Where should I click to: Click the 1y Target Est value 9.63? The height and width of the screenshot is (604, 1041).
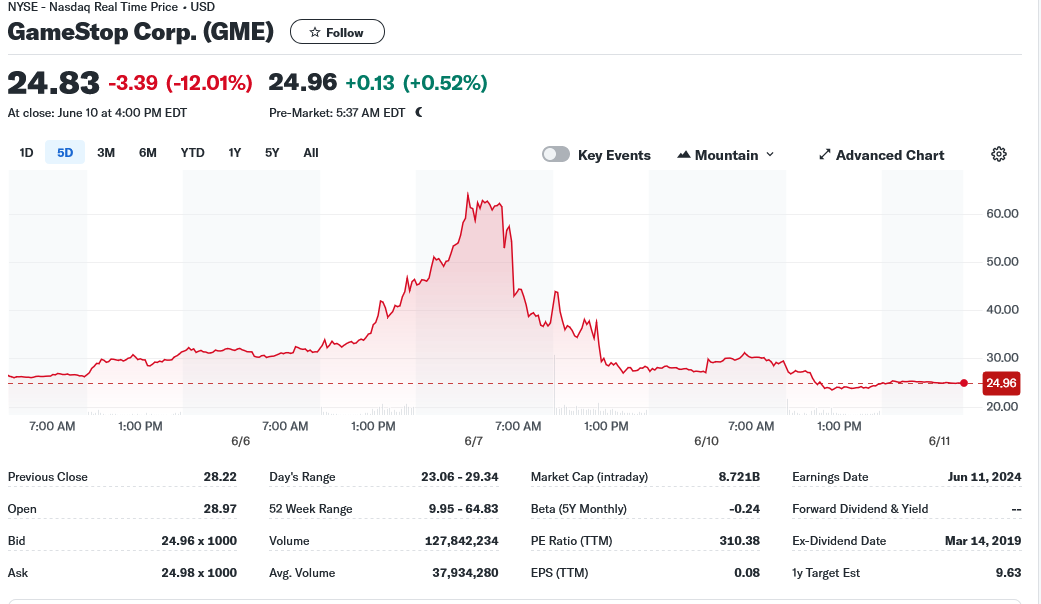[x=1008, y=572]
